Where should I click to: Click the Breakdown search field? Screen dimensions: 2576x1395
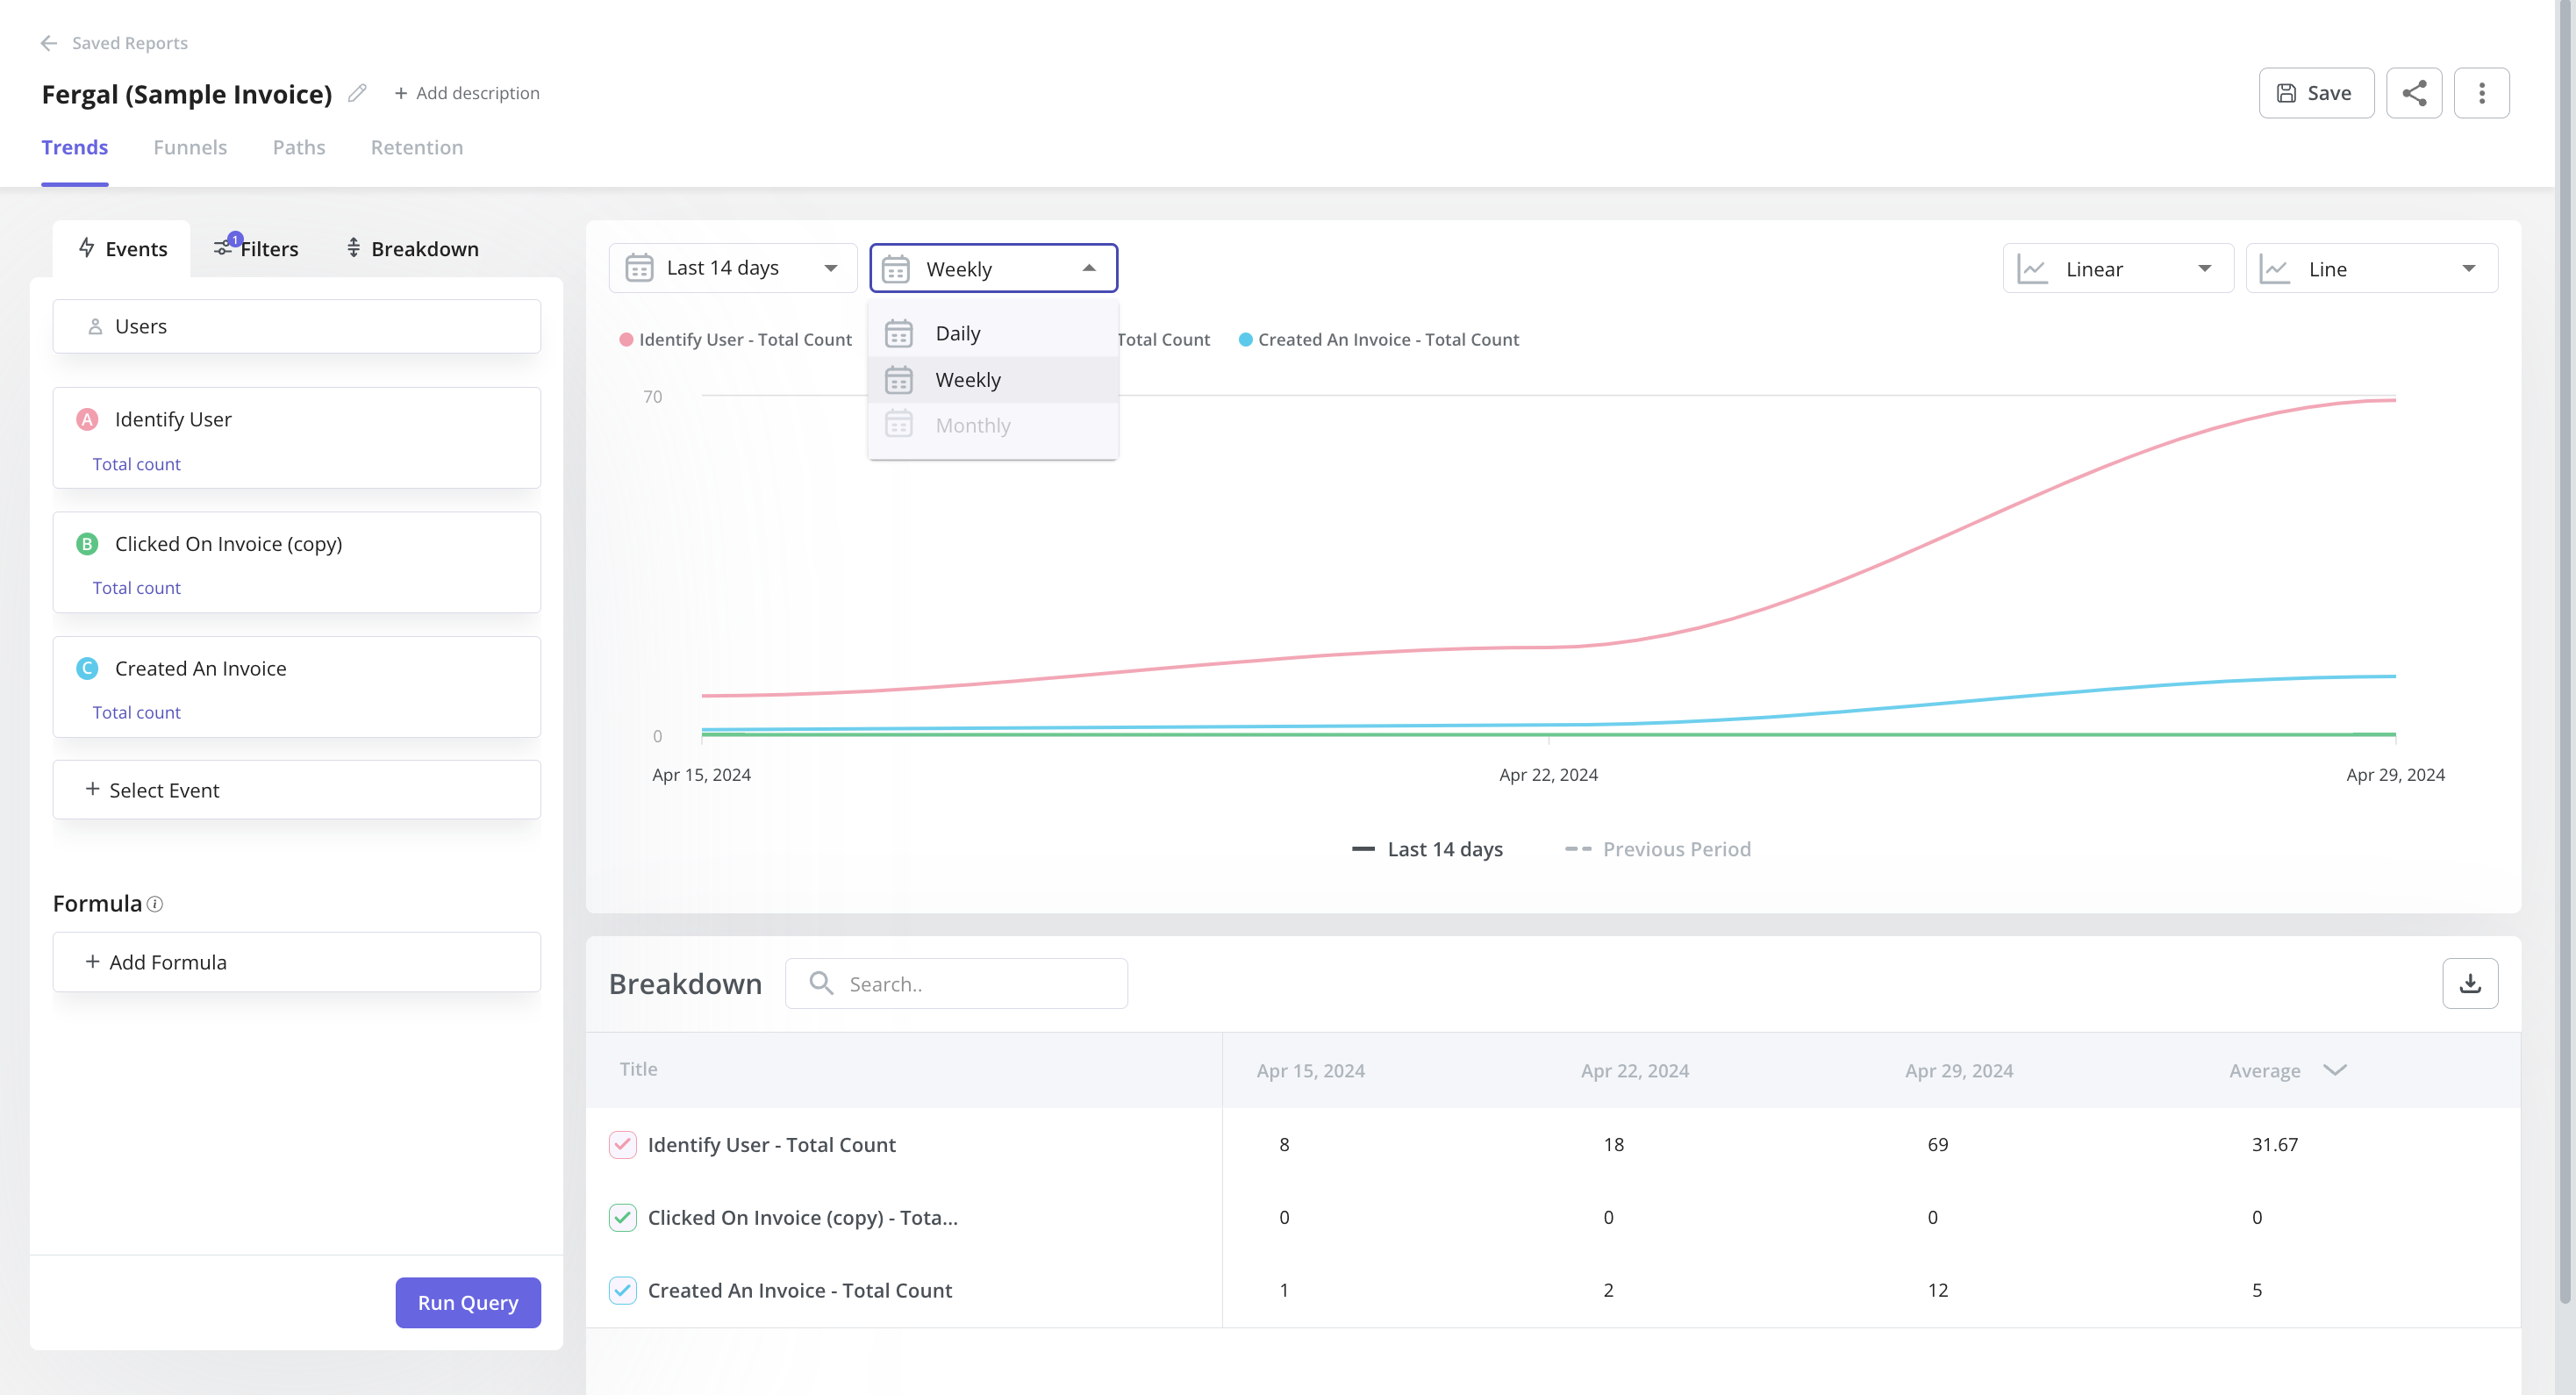(956, 983)
